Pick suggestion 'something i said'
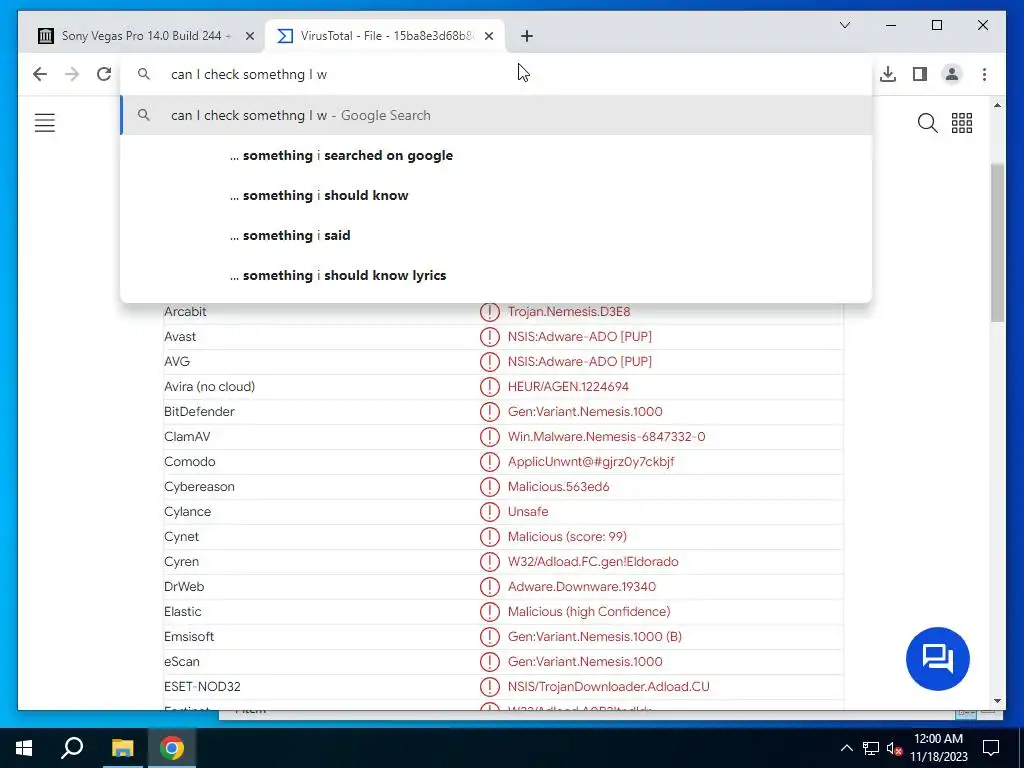Image resolution: width=1024 pixels, height=768 pixels. pyautogui.click(x=496, y=235)
